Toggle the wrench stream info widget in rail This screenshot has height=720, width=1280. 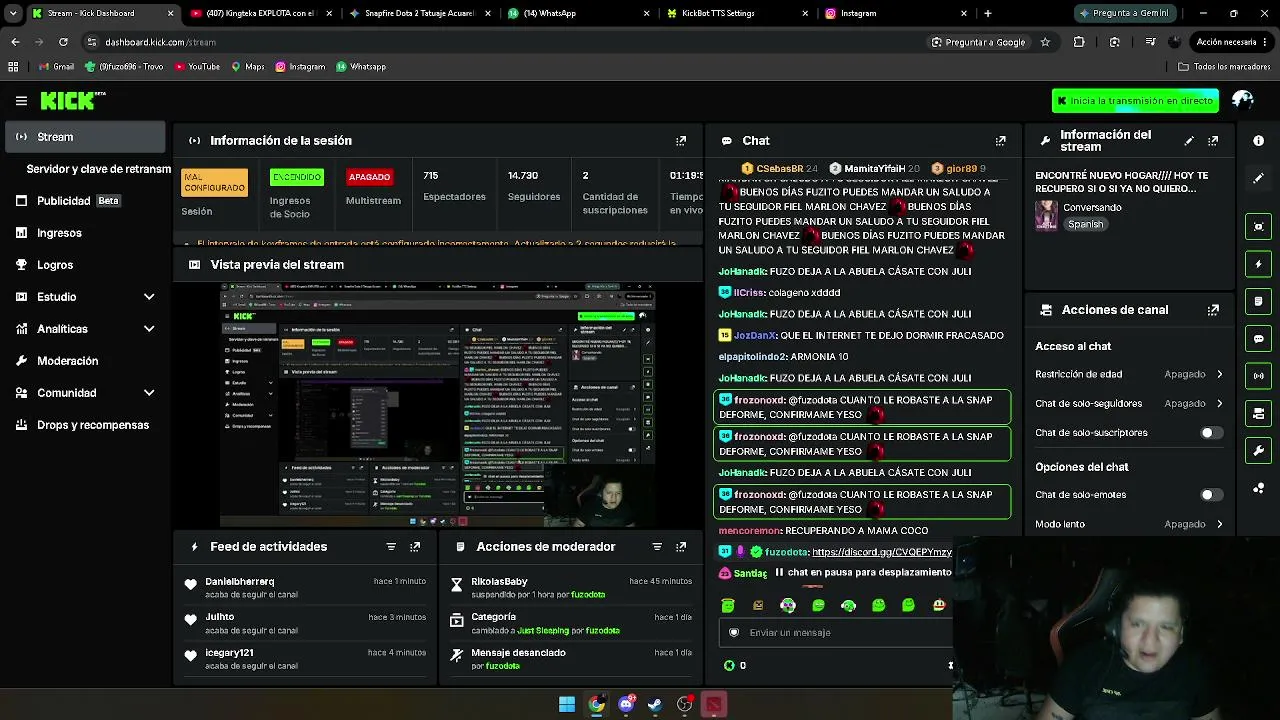[x=1259, y=451]
